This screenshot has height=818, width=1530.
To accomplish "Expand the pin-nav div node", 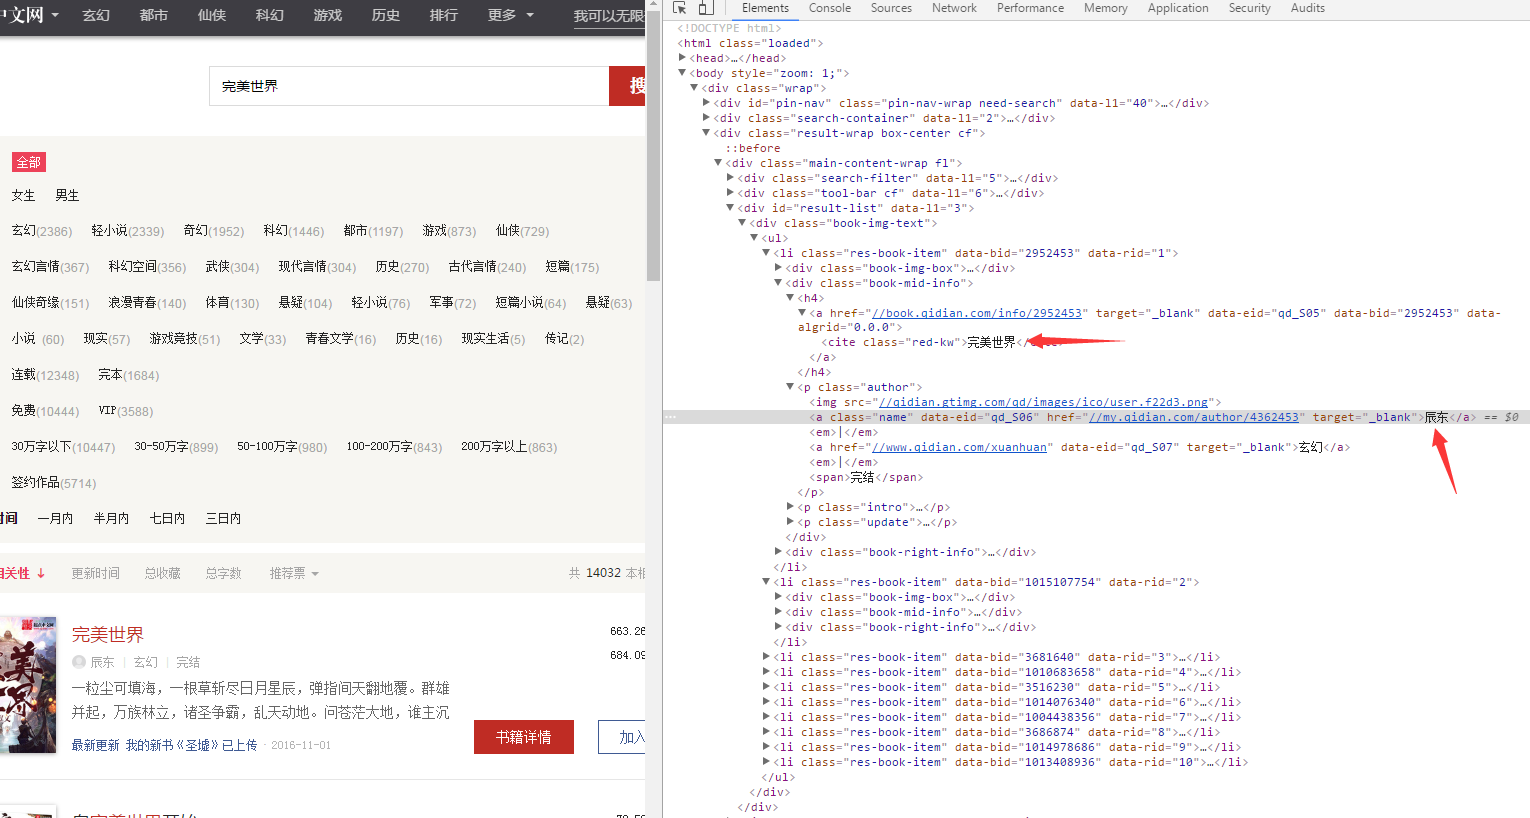I will pos(706,103).
